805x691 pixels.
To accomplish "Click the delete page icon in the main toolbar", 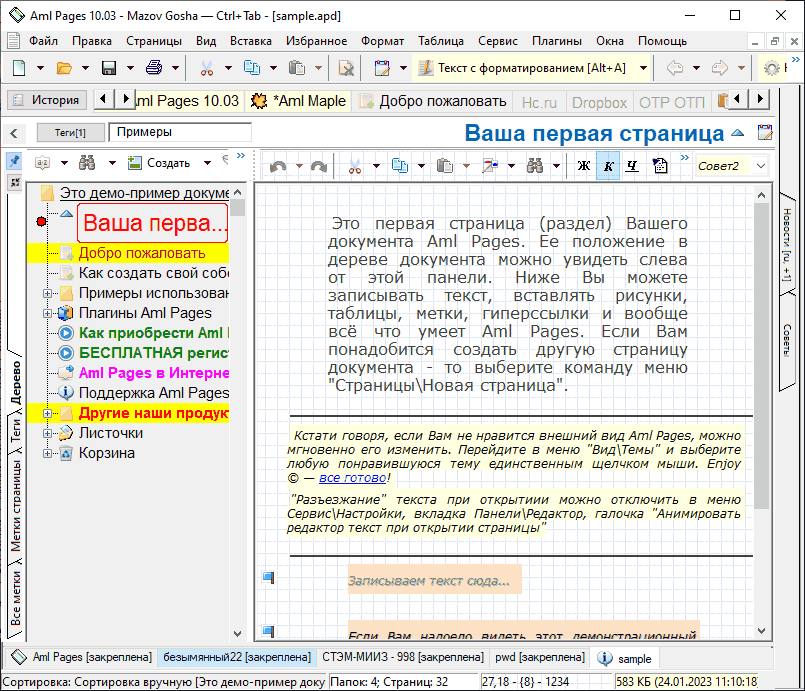I will point(346,68).
